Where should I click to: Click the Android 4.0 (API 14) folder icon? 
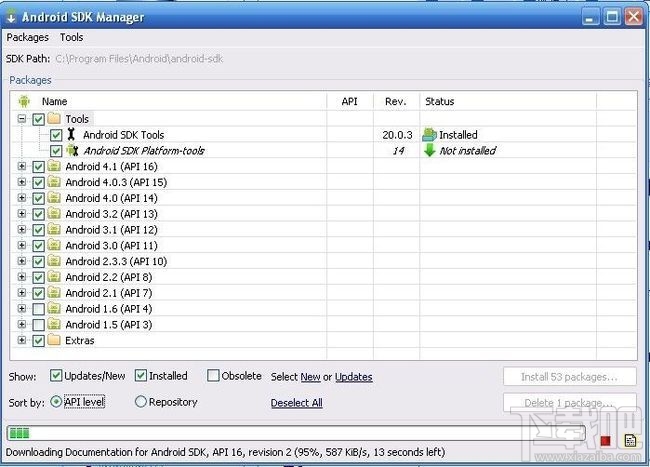click(x=54, y=198)
